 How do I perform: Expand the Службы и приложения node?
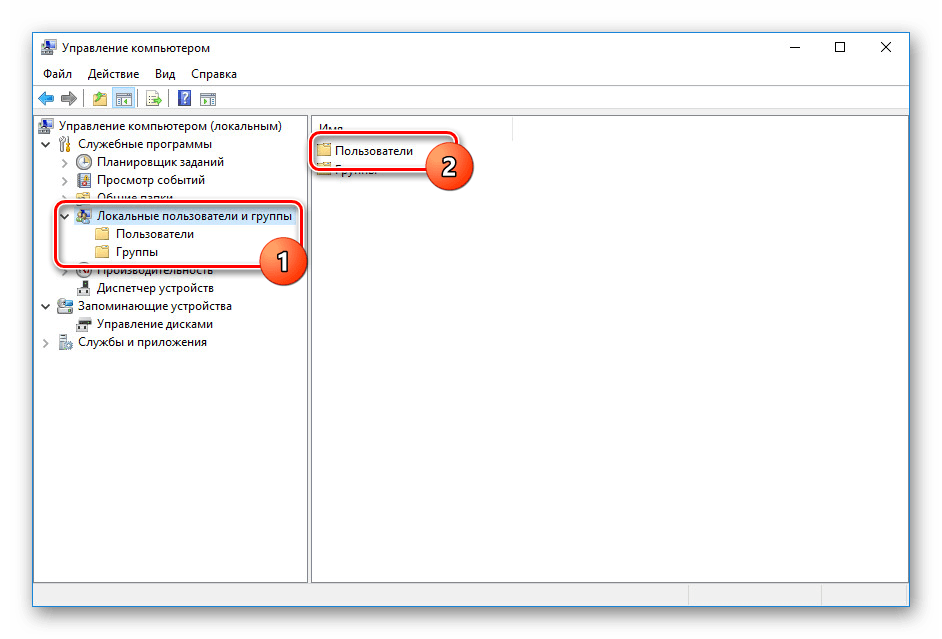46,342
